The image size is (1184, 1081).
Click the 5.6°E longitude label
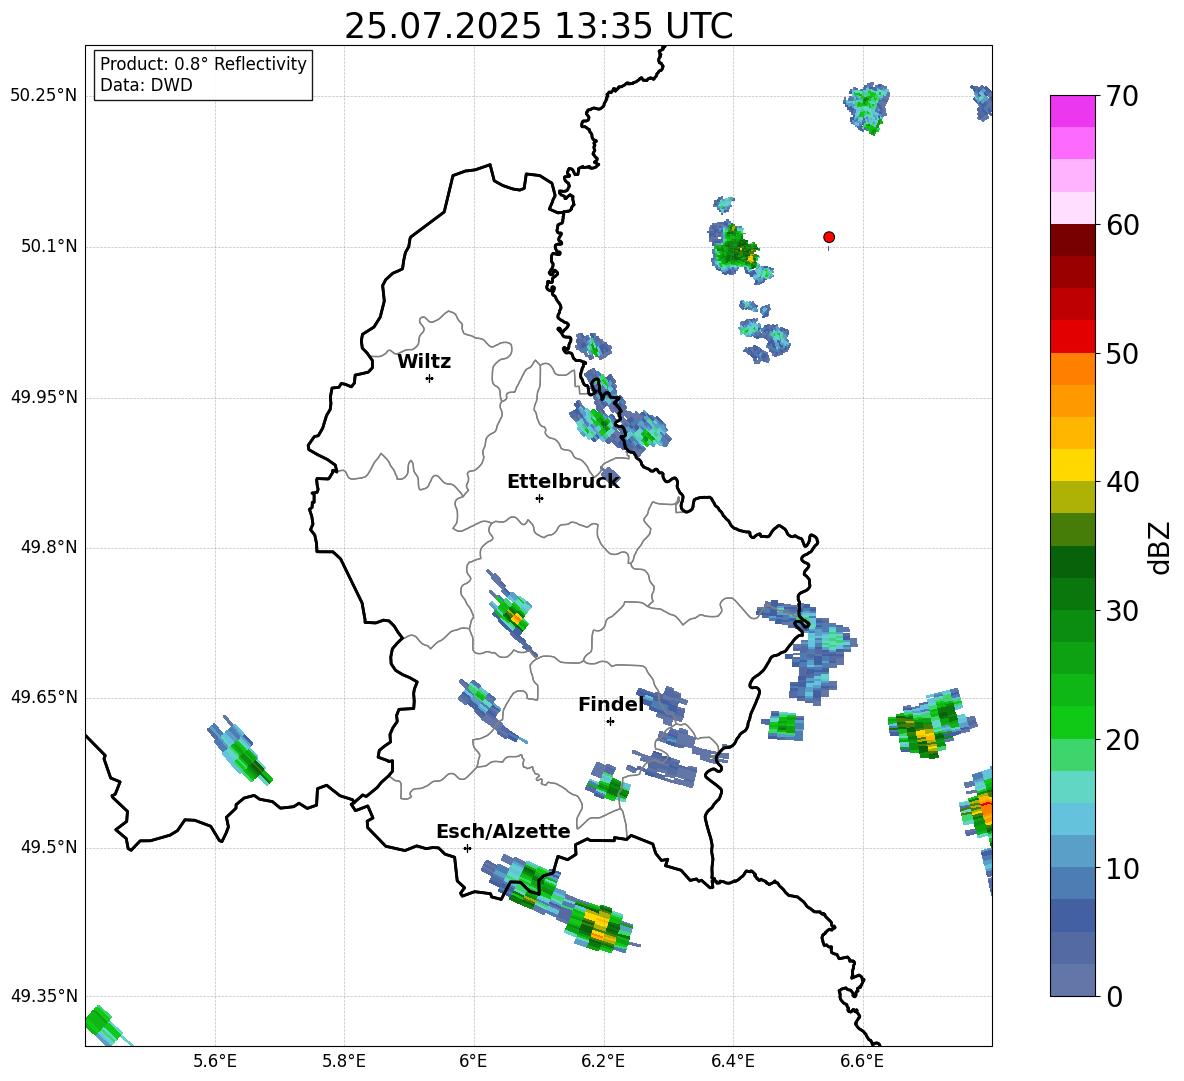pyautogui.click(x=215, y=1061)
